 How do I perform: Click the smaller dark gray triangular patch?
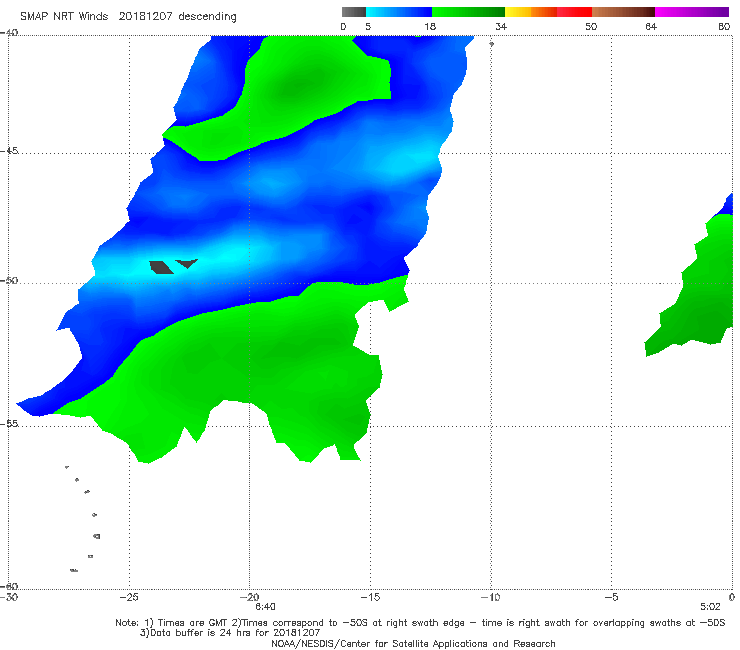tap(187, 263)
